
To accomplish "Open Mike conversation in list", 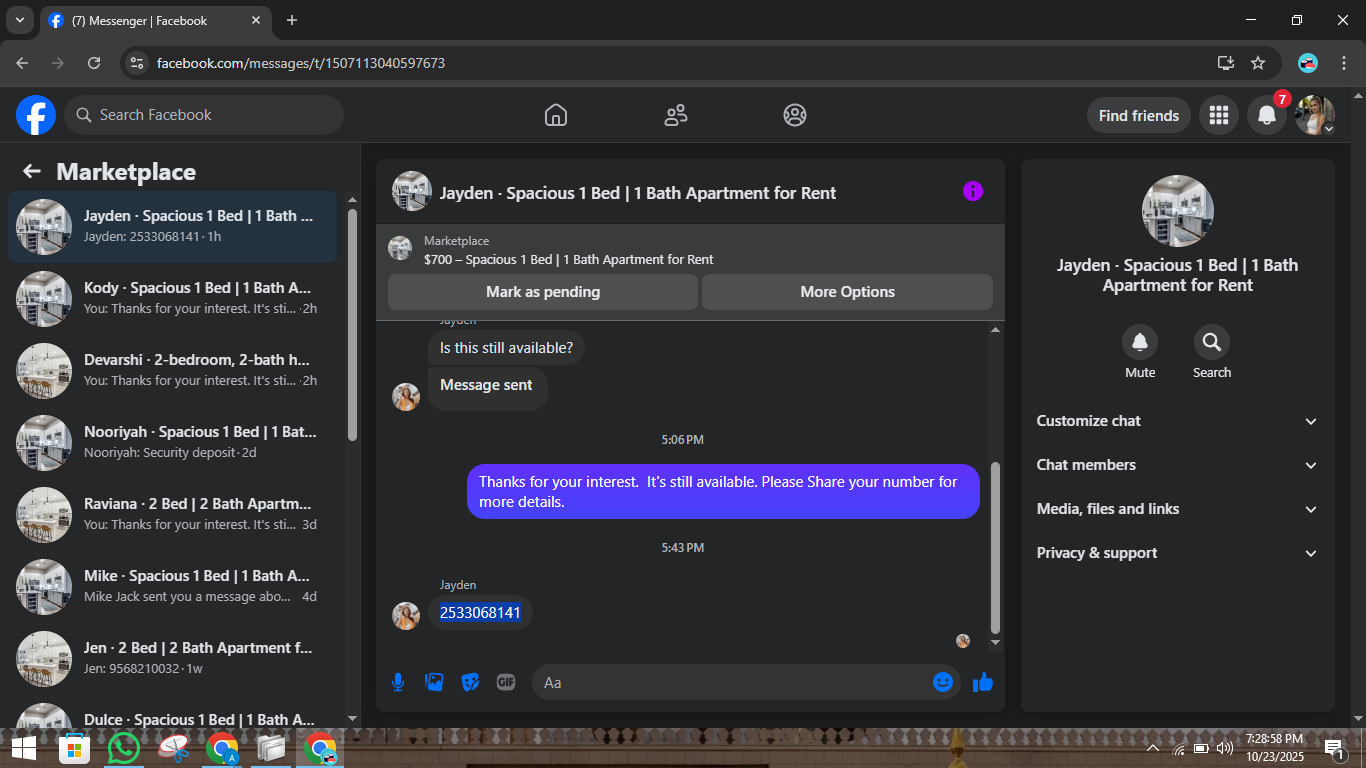I will click(173, 587).
